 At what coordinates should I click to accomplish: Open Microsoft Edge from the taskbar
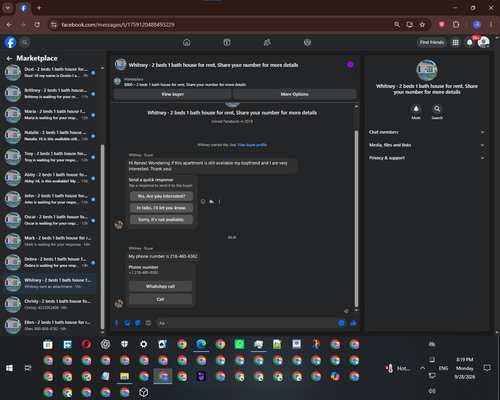(201, 344)
